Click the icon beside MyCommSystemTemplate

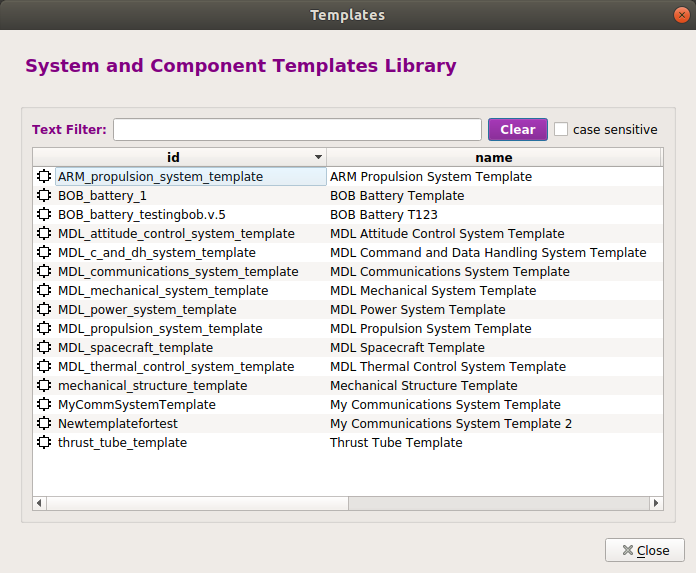pyautogui.click(x=44, y=404)
